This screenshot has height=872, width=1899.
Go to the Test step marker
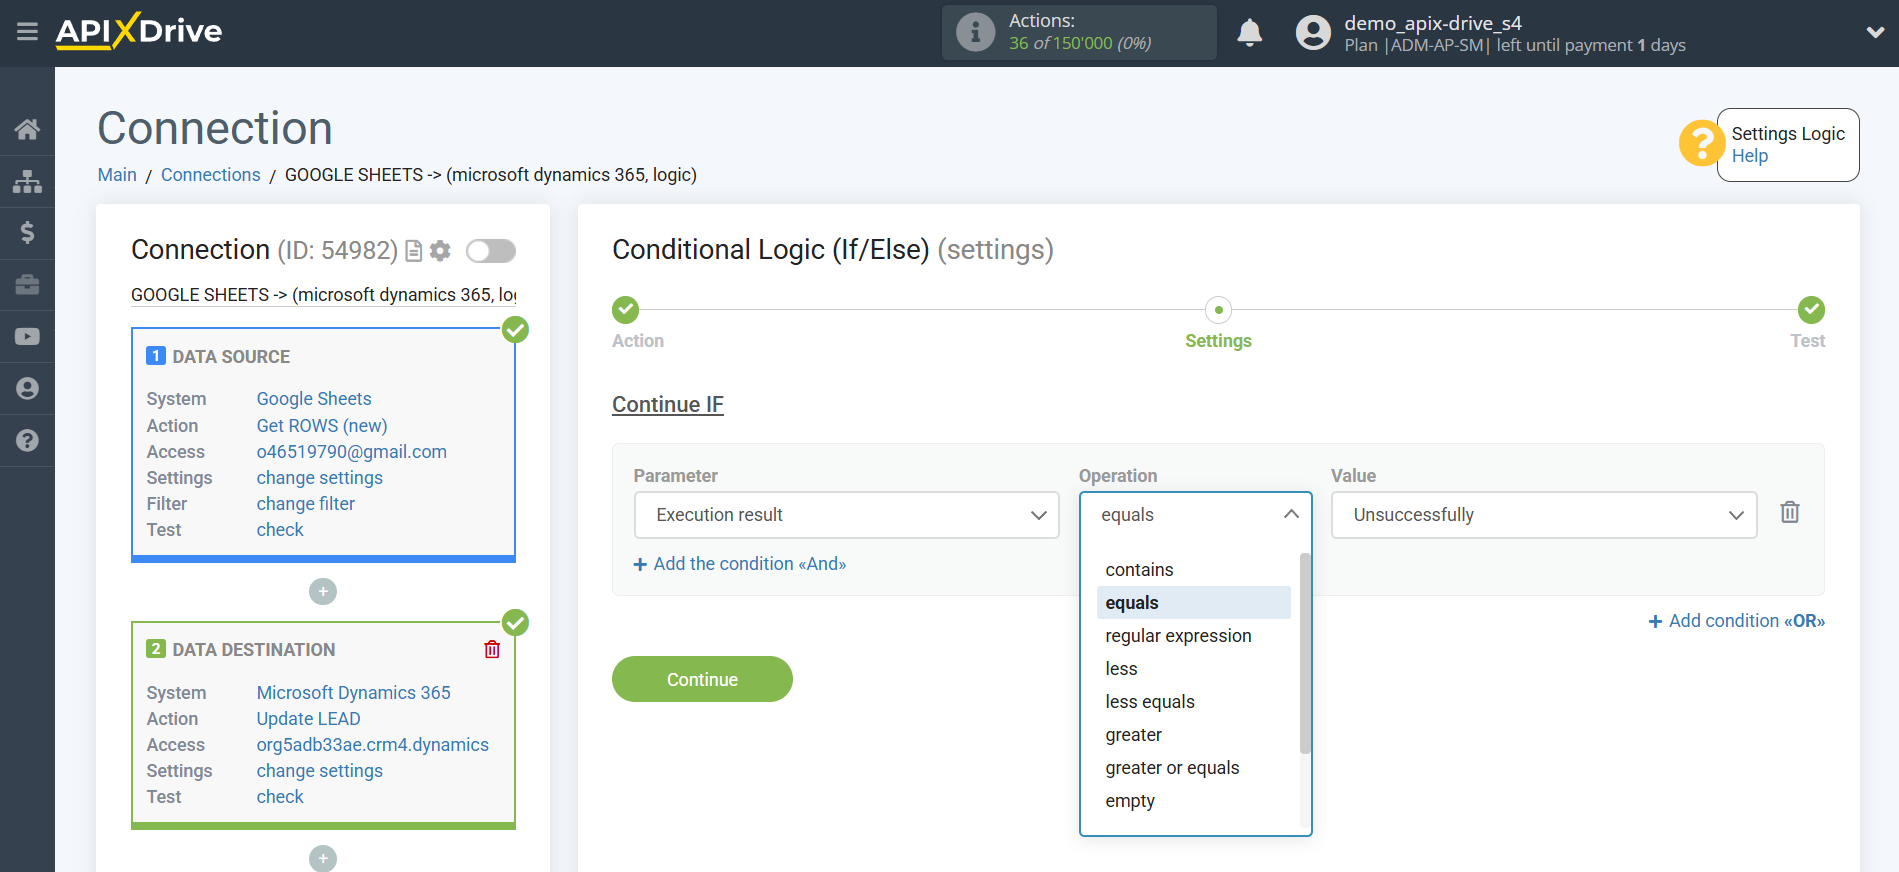pos(1811,310)
